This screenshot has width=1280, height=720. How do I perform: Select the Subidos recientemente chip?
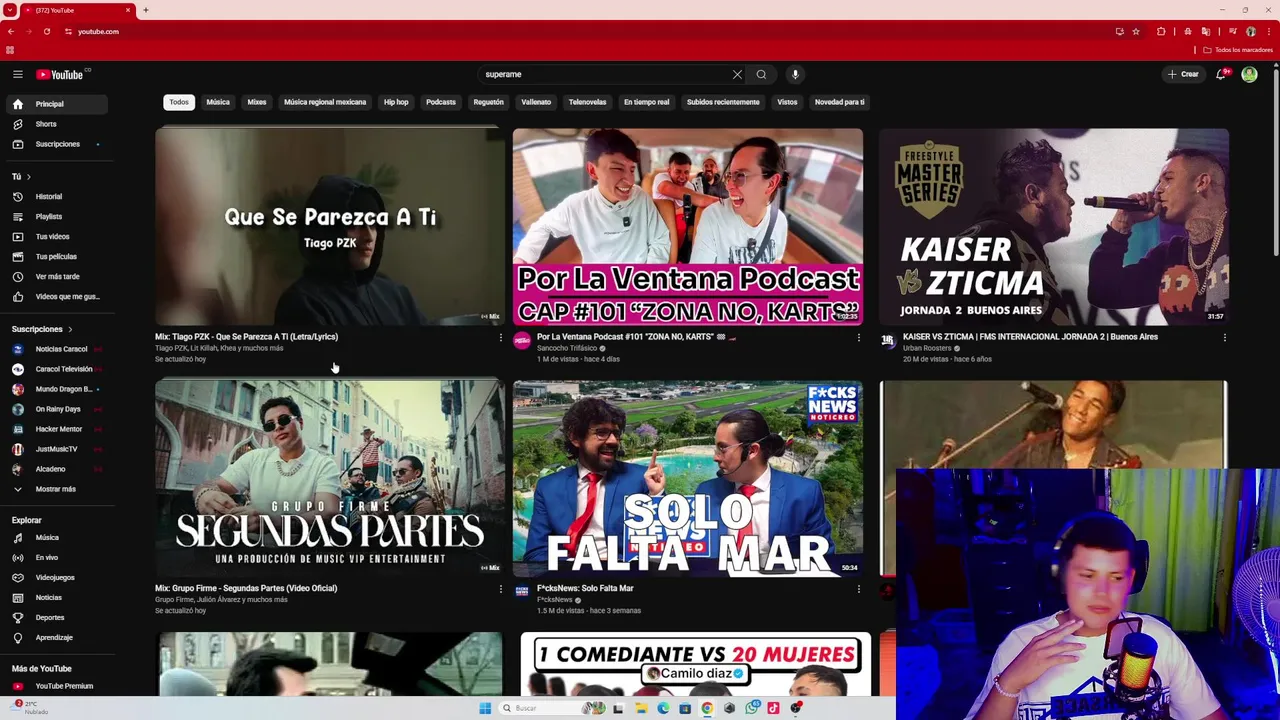click(x=723, y=102)
